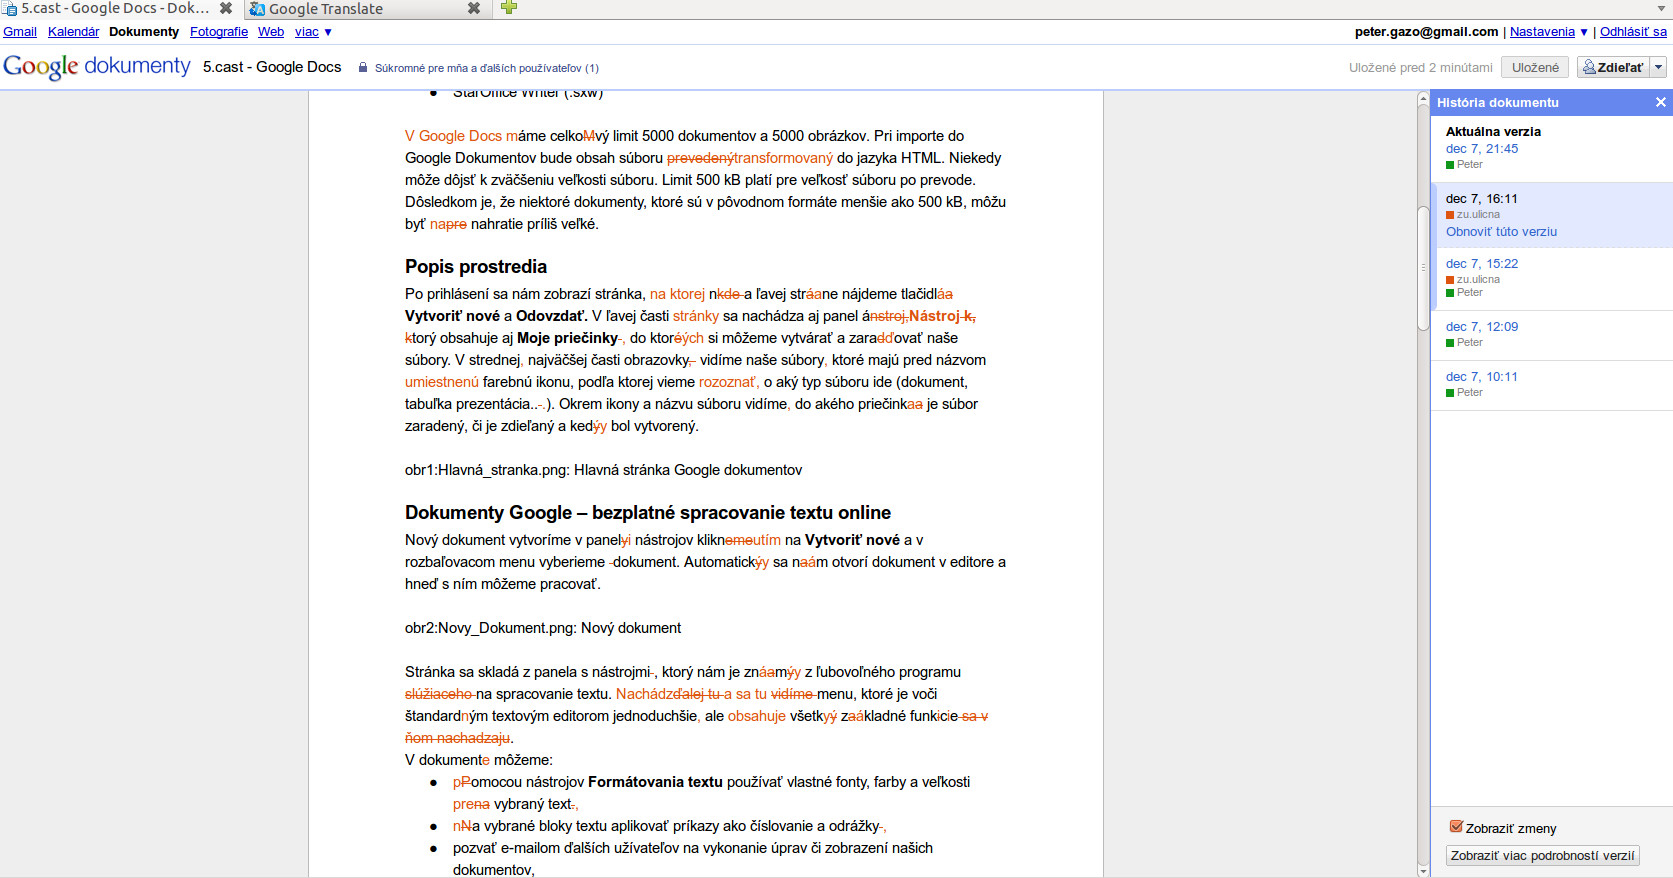Image resolution: width=1673 pixels, height=878 pixels.
Task: Click the Zdieľať button
Action: click(1613, 67)
